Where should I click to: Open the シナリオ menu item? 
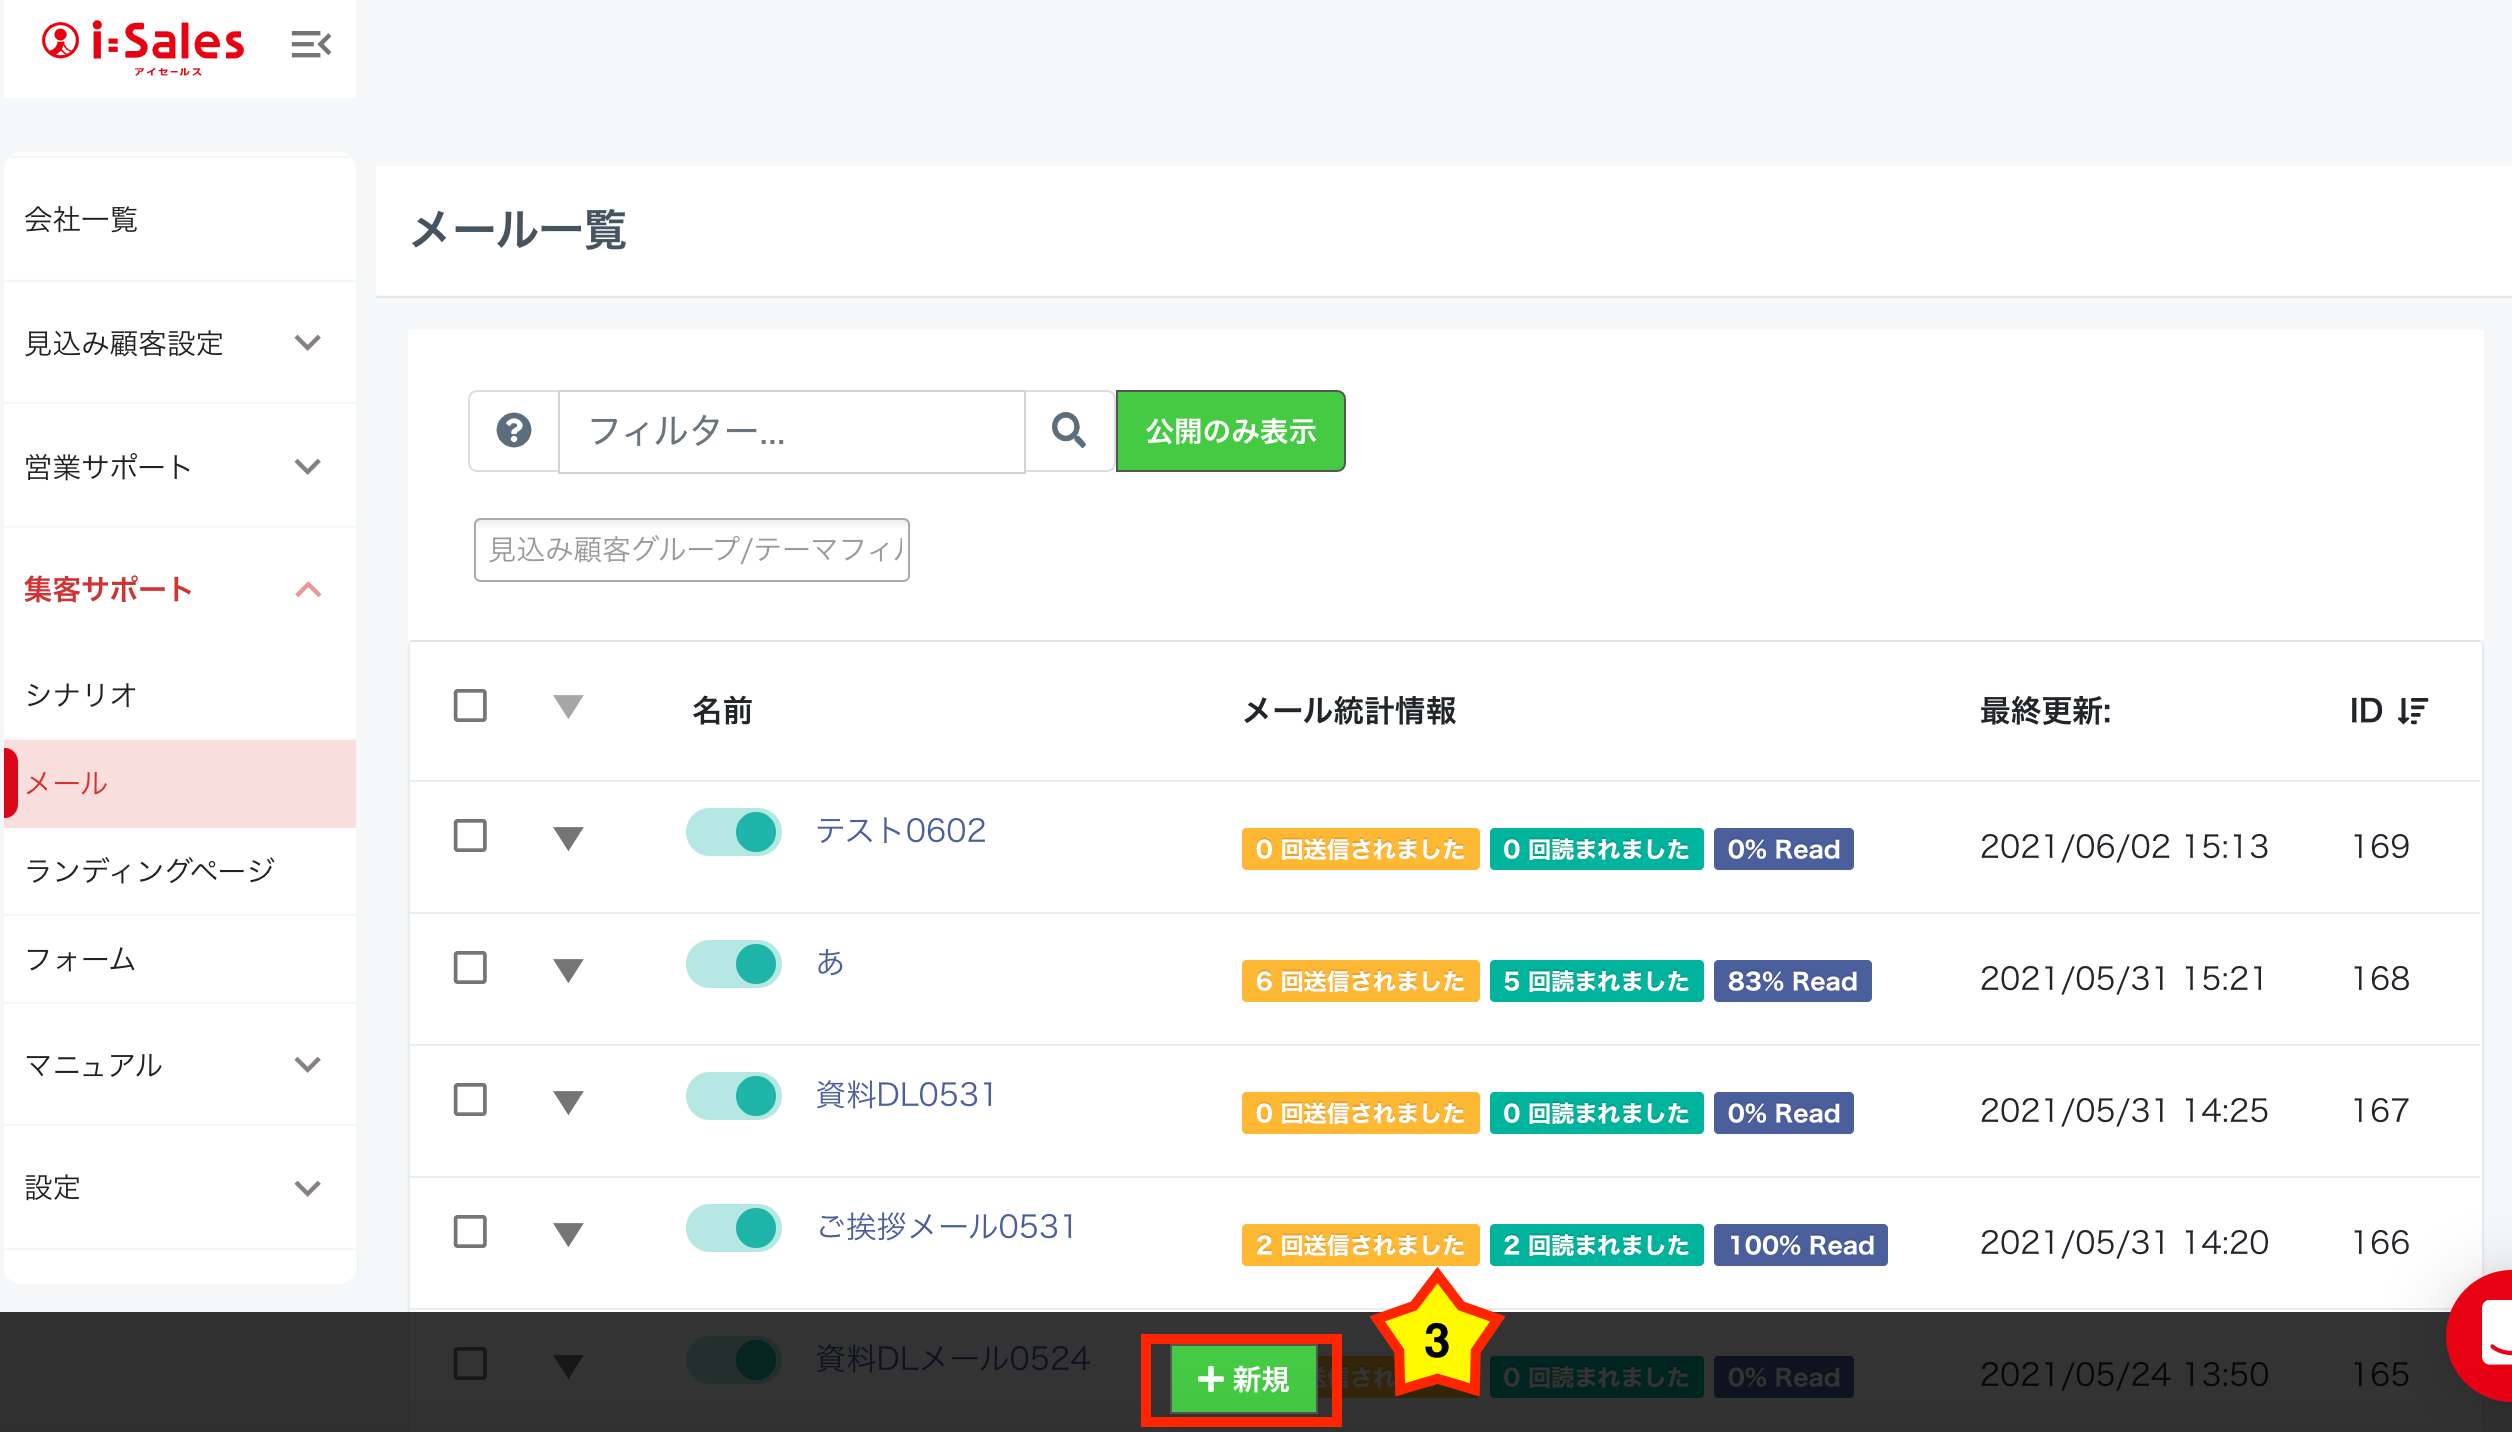pos(82,694)
